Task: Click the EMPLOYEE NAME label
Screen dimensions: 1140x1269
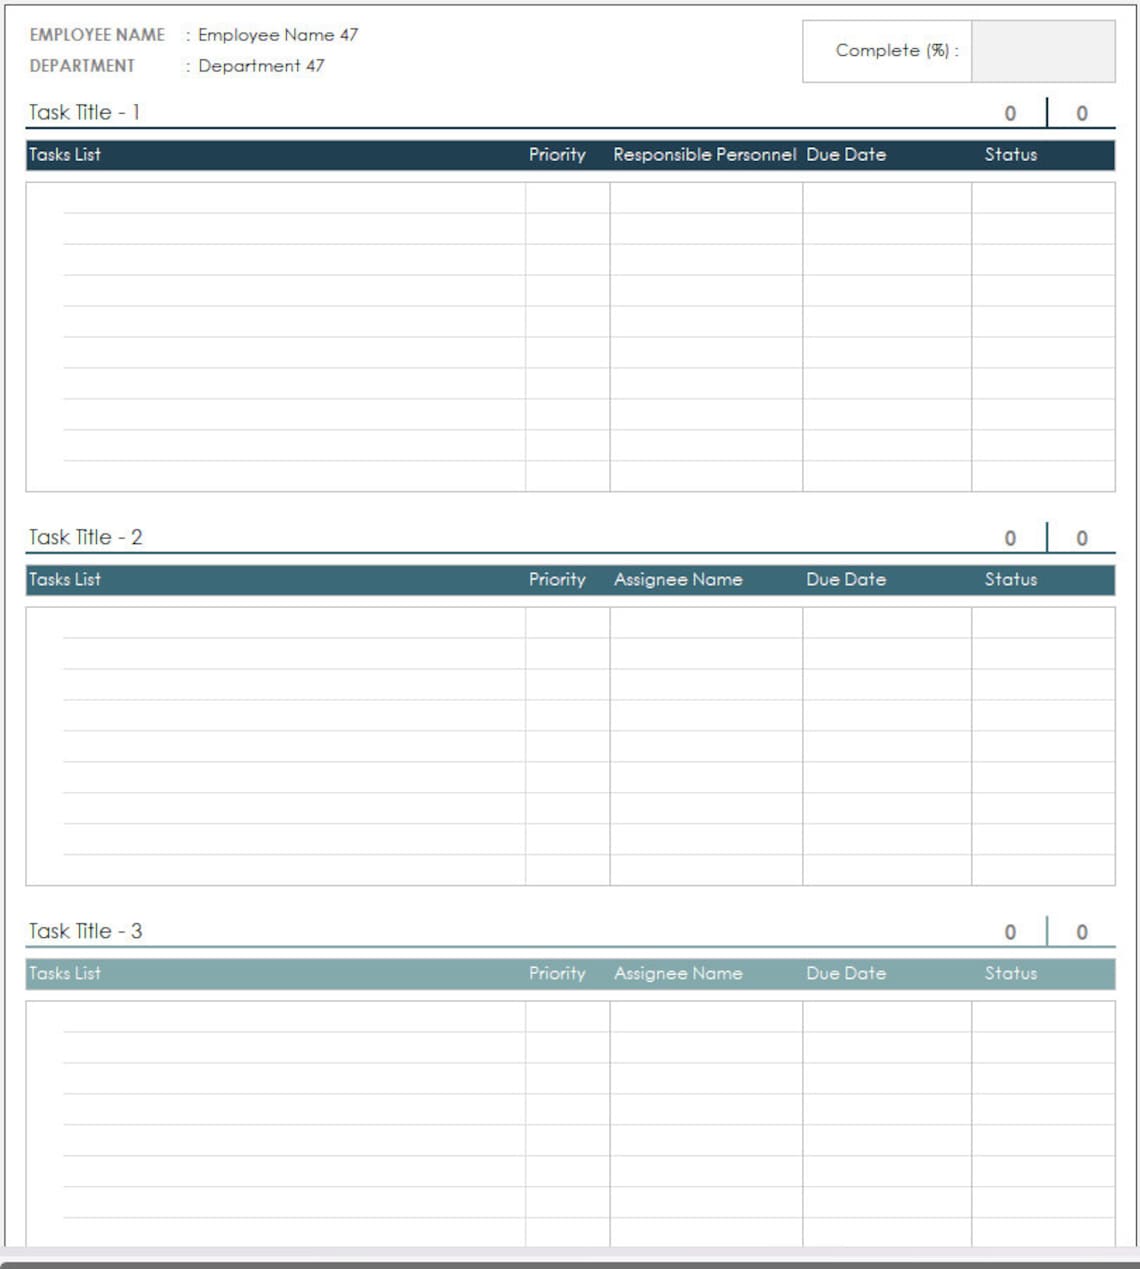Action: [97, 35]
